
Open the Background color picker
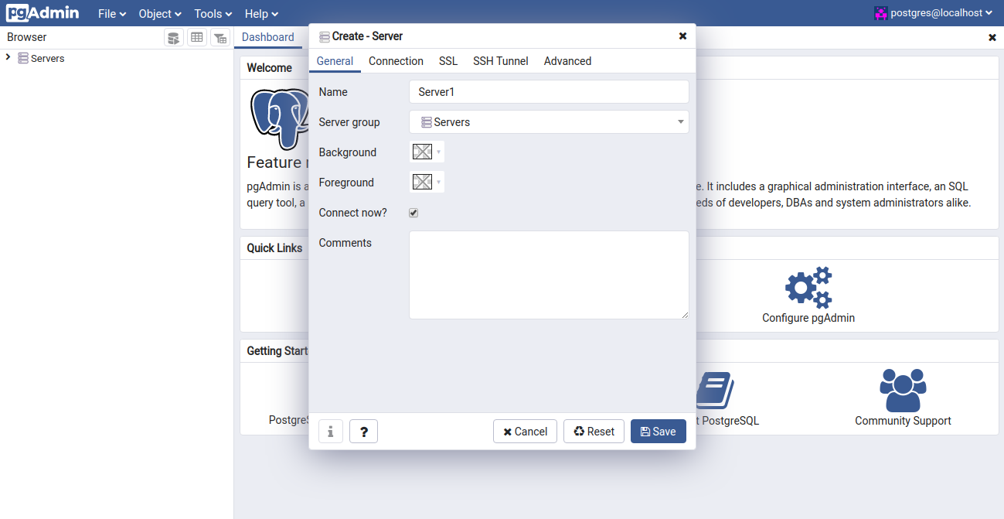[426, 152]
